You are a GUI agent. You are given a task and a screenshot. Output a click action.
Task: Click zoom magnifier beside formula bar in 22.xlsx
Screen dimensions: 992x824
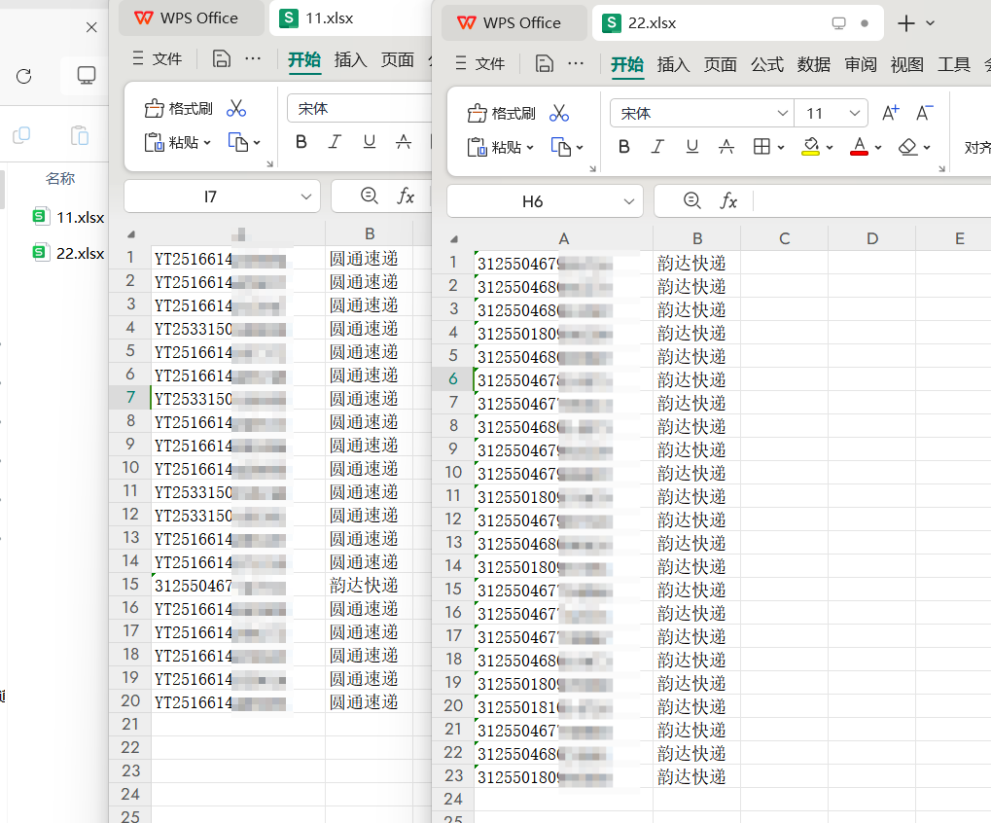click(x=692, y=201)
